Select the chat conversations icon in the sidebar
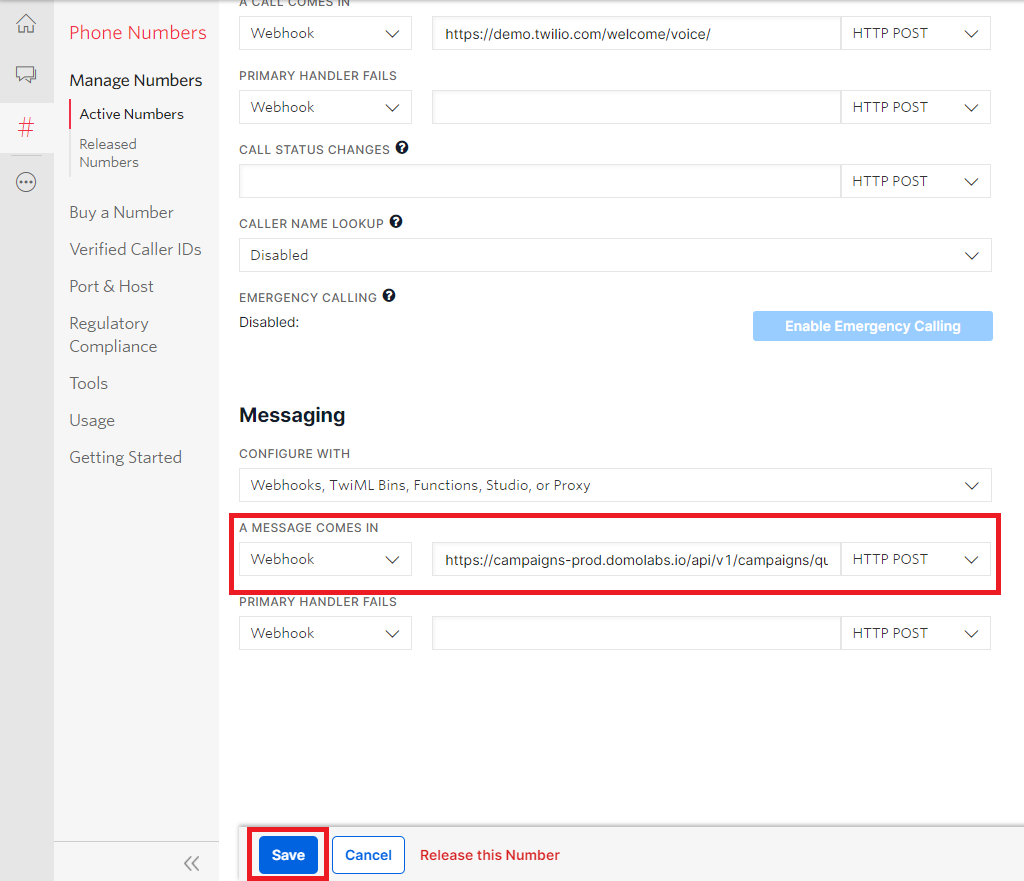The height and width of the screenshot is (881, 1024). (27, 74)
